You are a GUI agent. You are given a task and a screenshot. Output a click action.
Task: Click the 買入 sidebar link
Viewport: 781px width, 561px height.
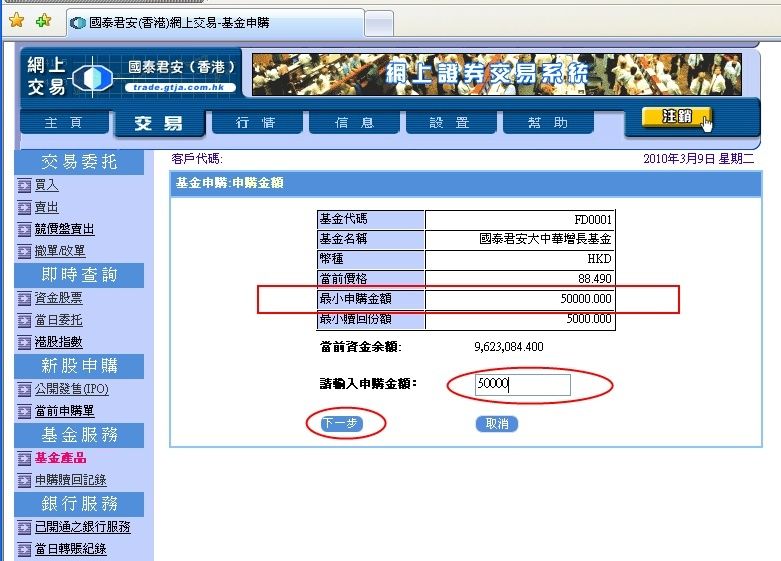tap(46, 185)
